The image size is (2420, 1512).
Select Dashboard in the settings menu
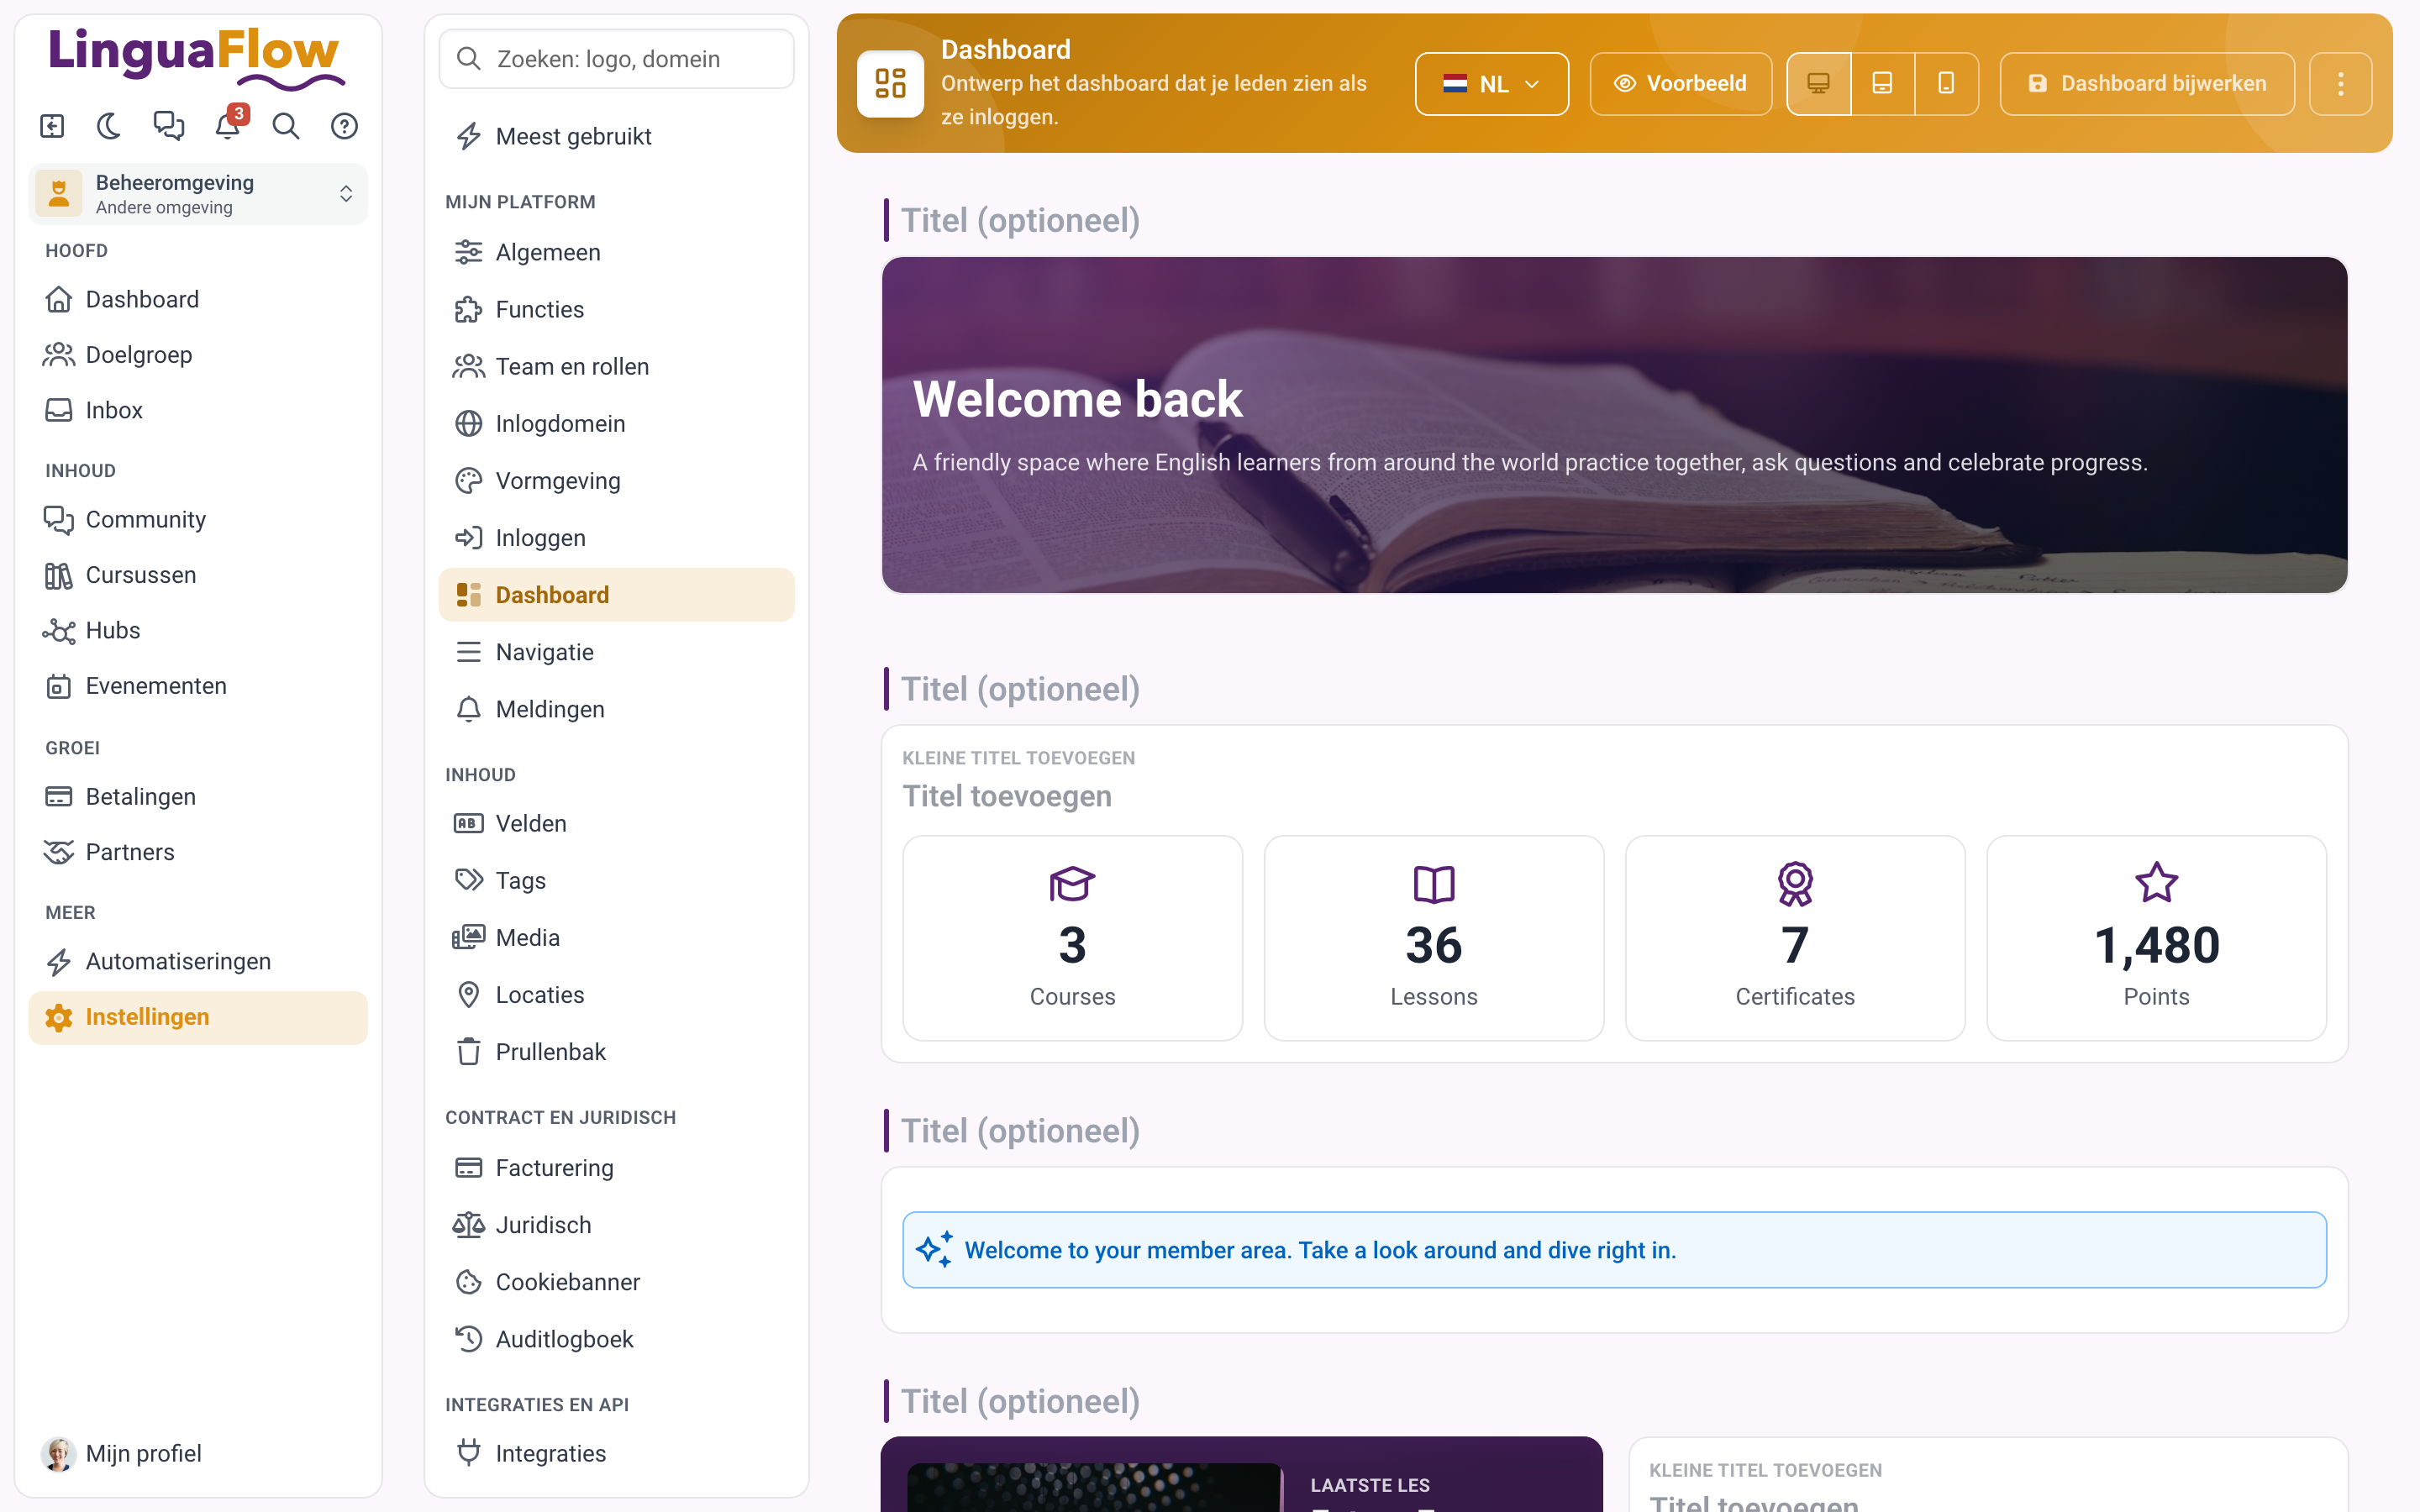pos(616,595)
